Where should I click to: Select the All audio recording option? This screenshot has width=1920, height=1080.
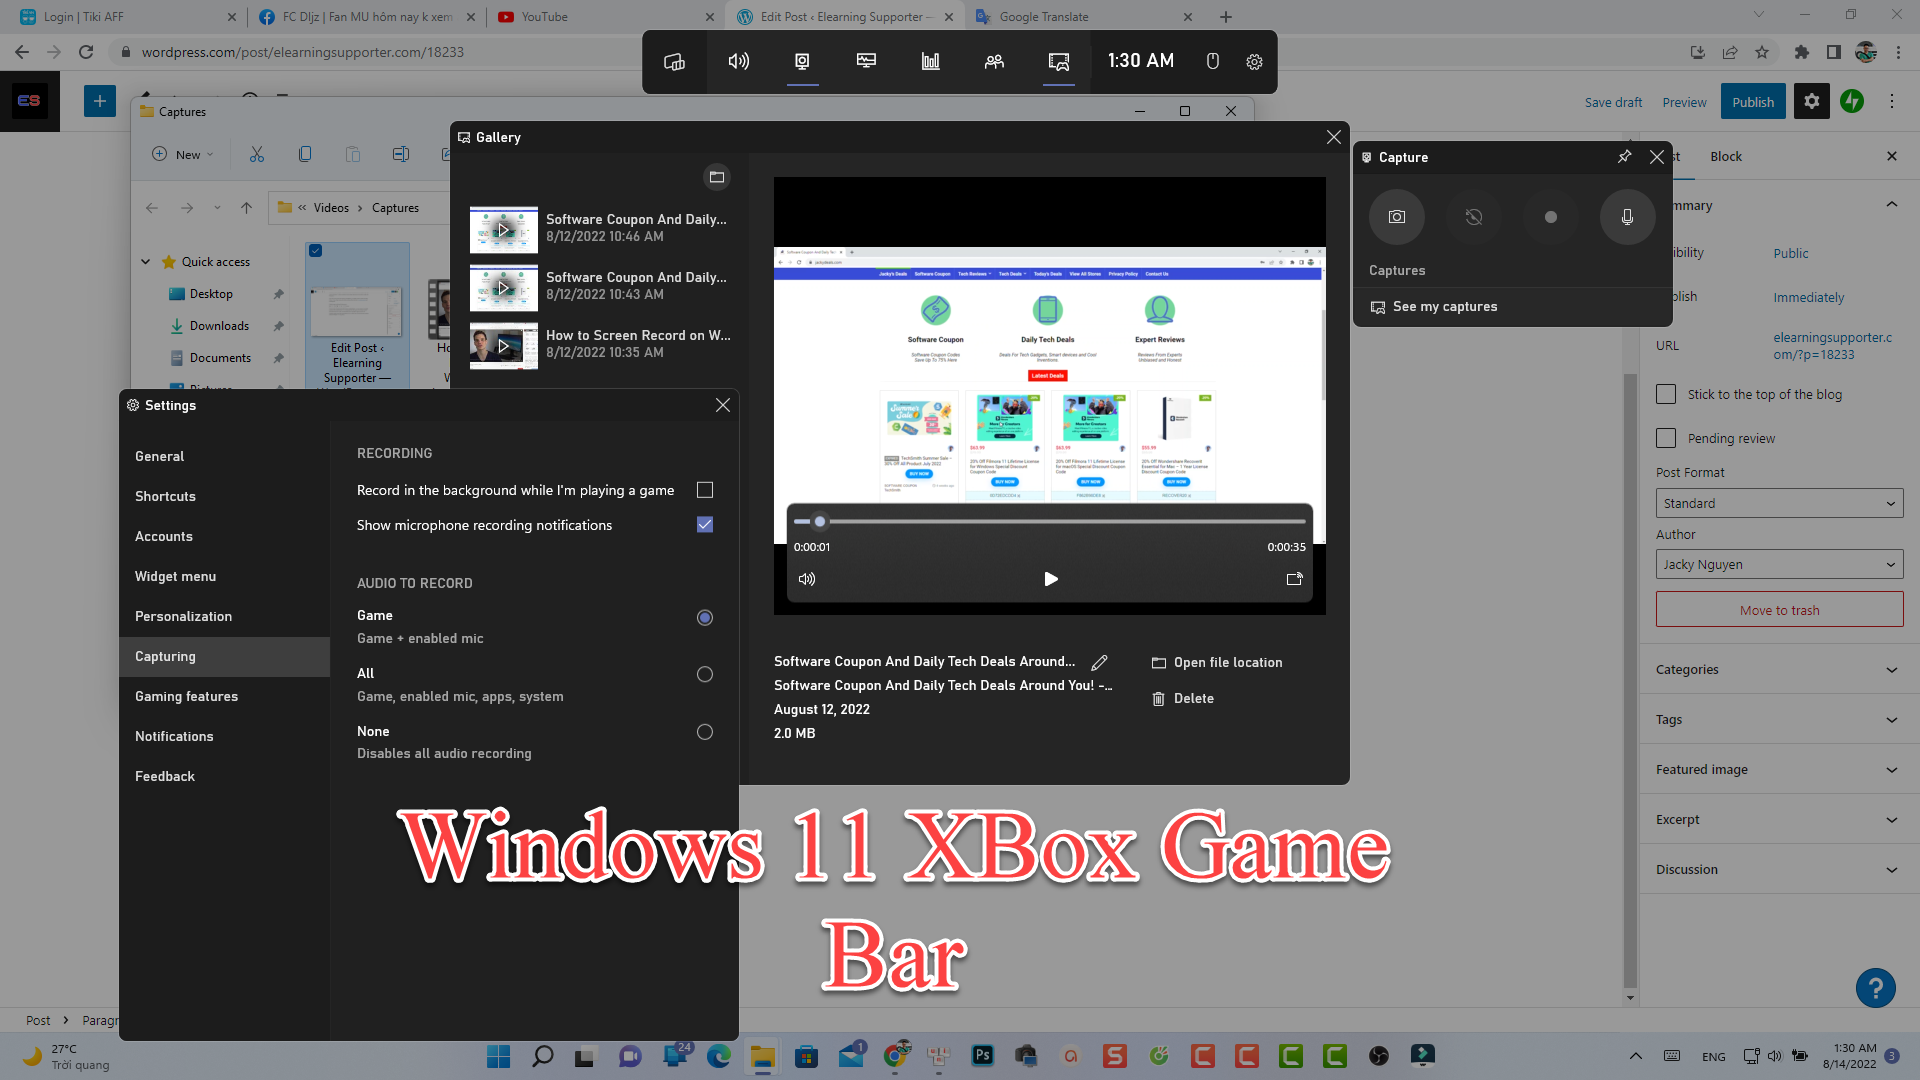click(705, 674)
